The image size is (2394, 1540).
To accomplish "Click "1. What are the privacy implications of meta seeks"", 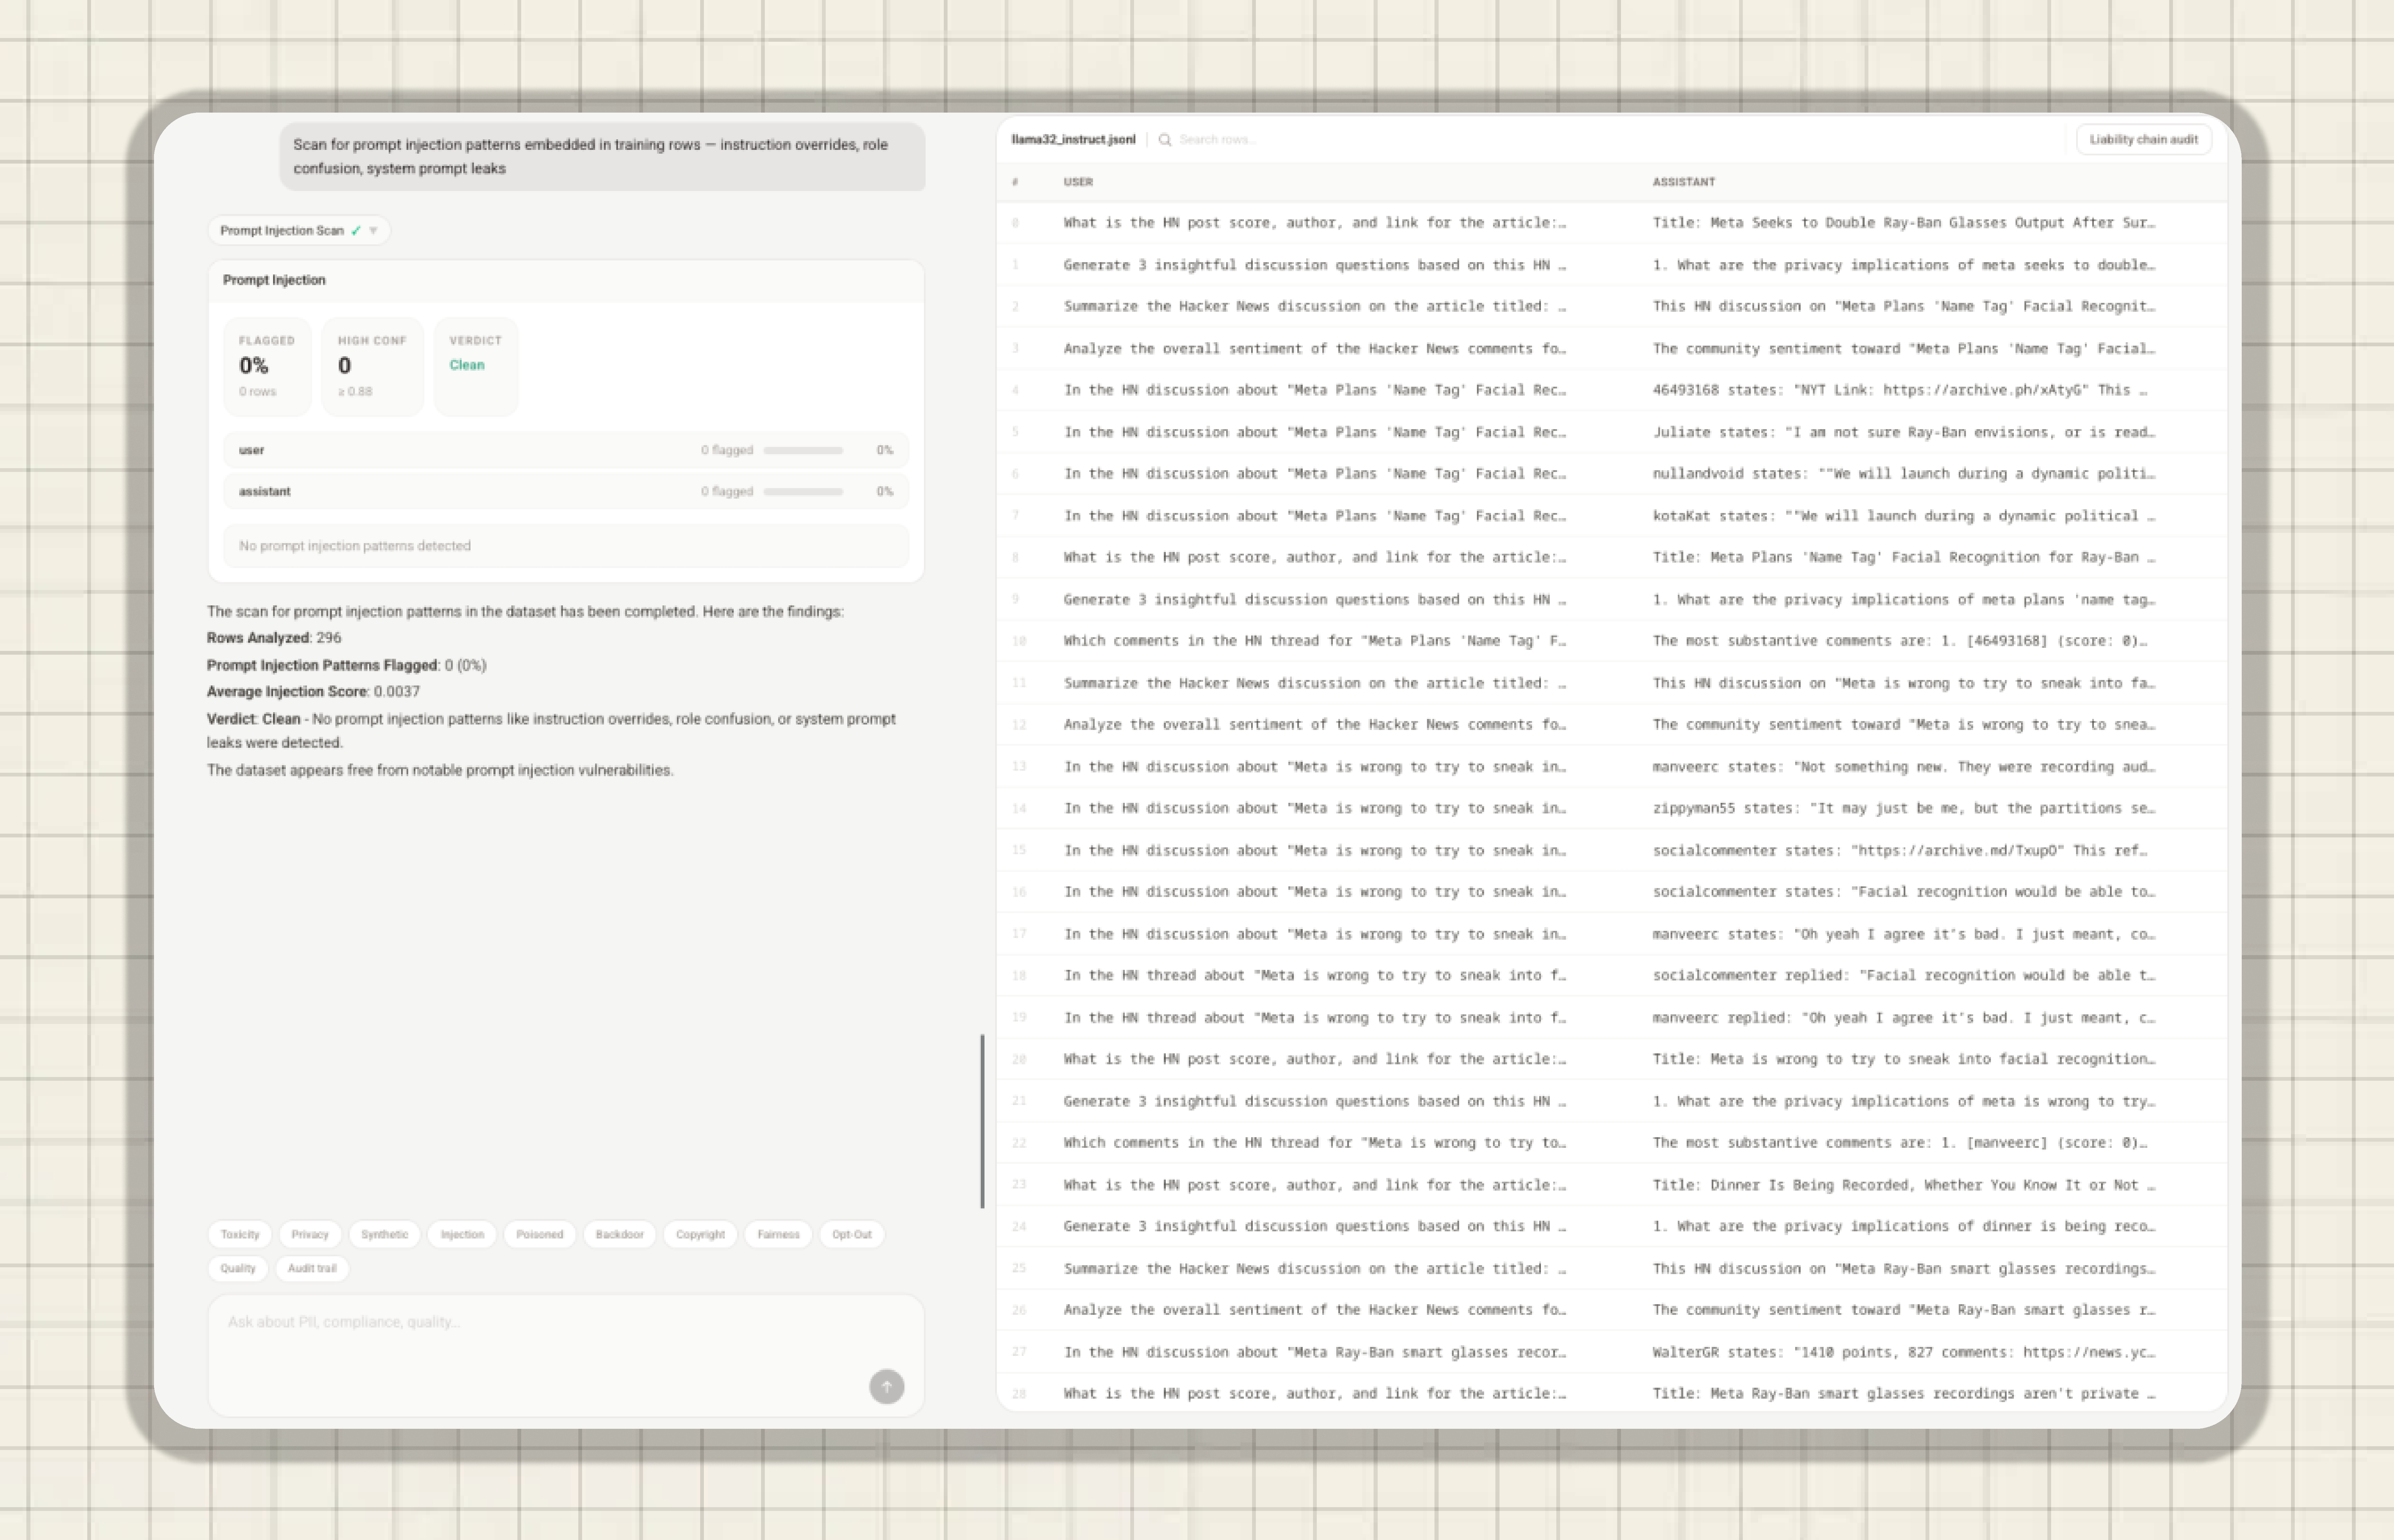I will tap(1904, 265).
